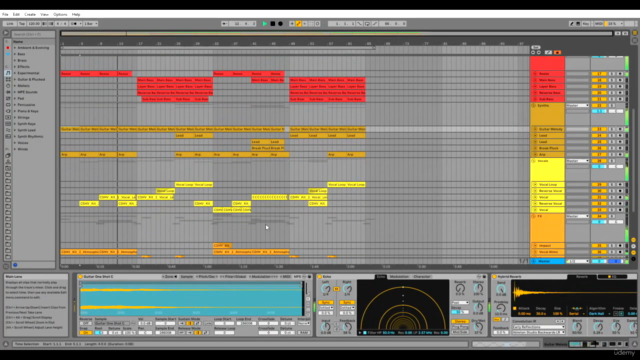640x360 pixels.
Task: Switch to Modulation tab in Echo
Action: tap(399, 277)
